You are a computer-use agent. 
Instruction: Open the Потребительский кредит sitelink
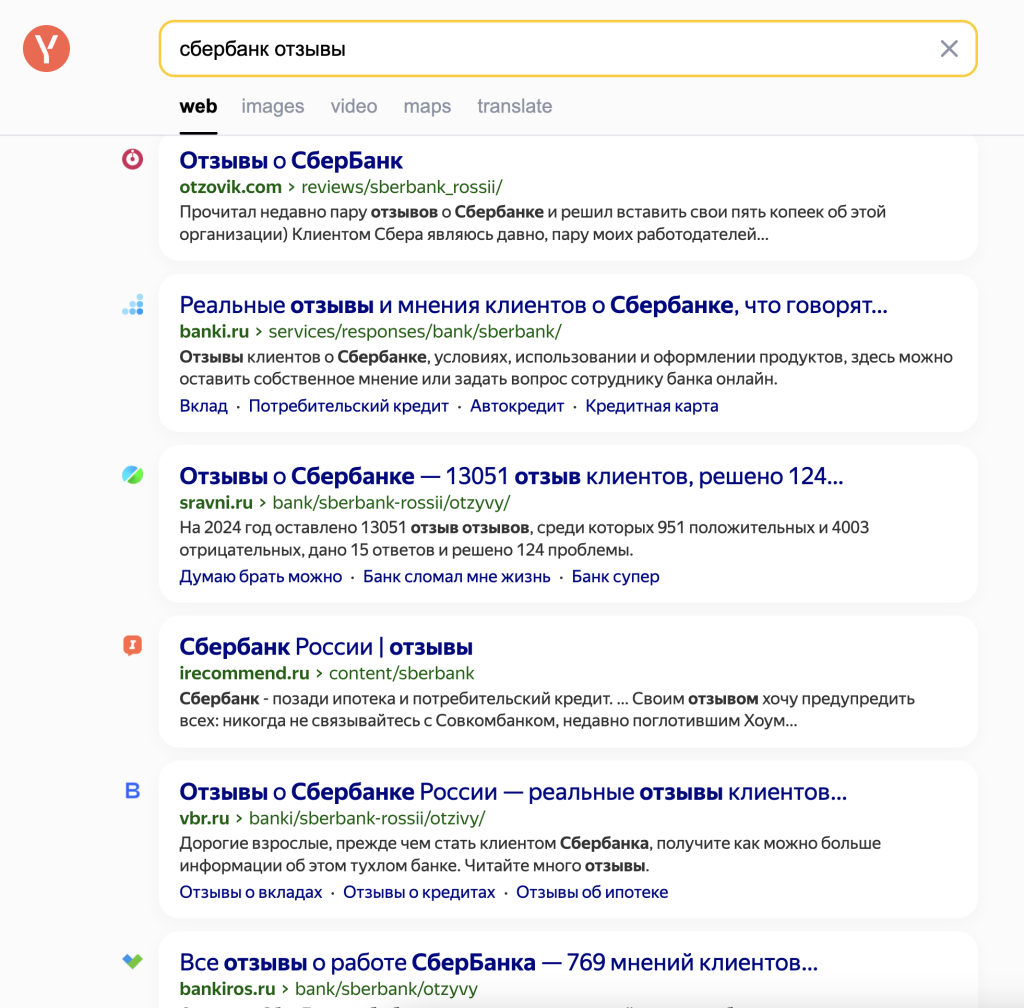point(348,406)
